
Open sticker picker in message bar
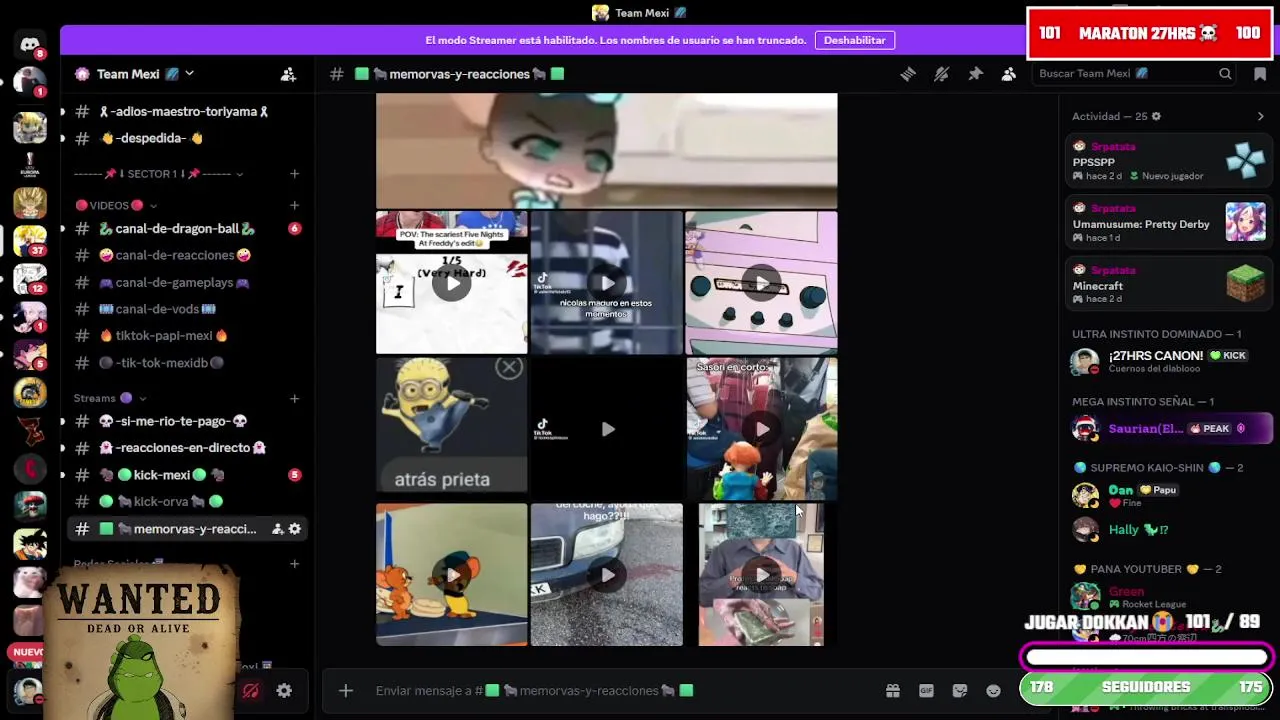click(960, 690)
